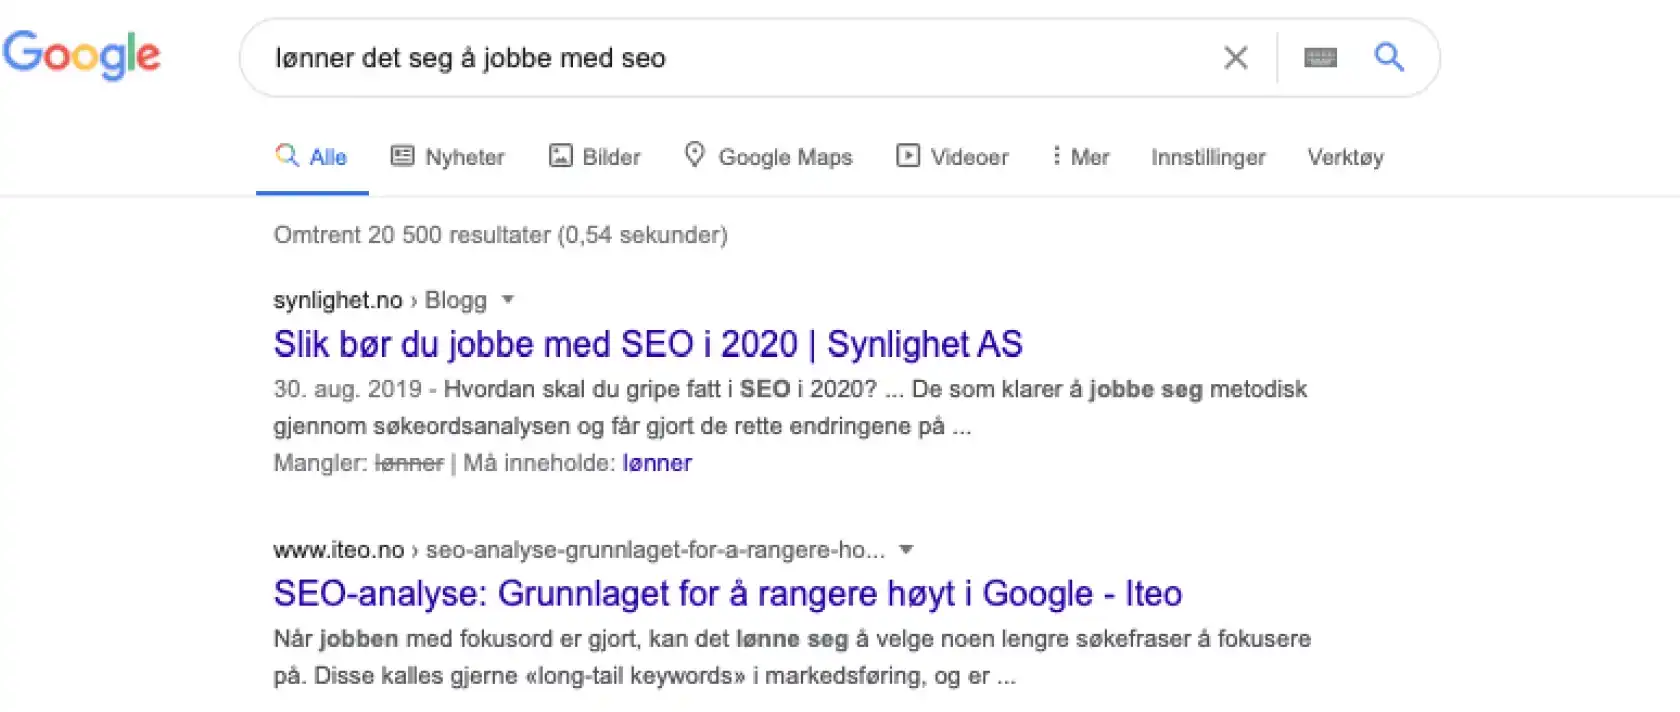
Task: Open 'SEO-analyse: Grunnlaget for å rangere' result
Action: pos(728,594)
